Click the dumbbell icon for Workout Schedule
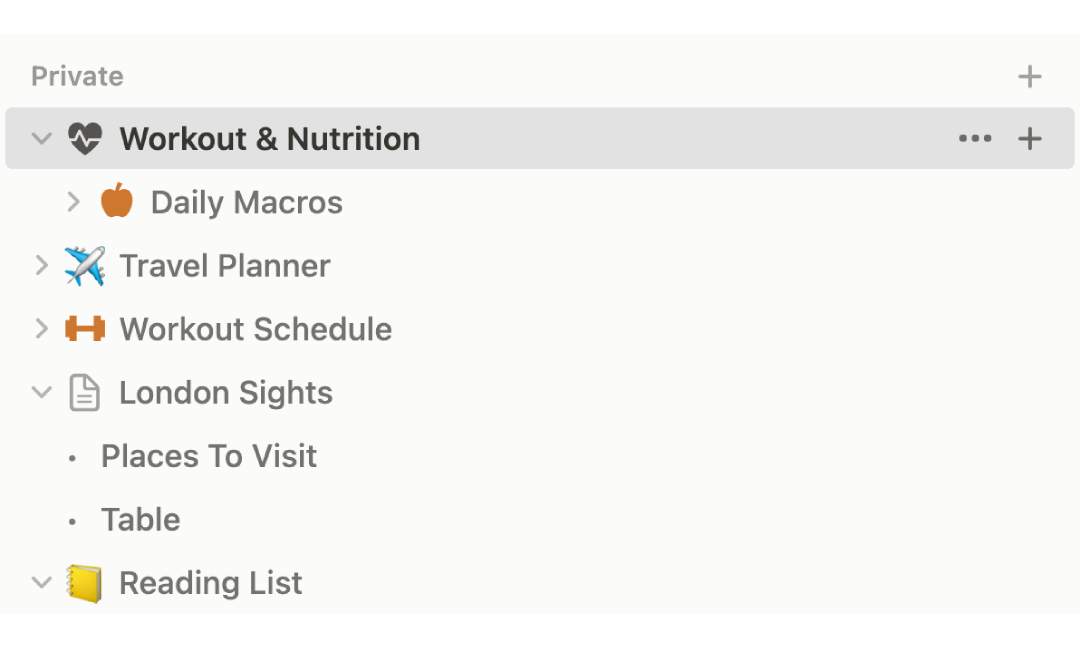Image resolution: width=1080 pixels, height=648 pixels. 85,329
